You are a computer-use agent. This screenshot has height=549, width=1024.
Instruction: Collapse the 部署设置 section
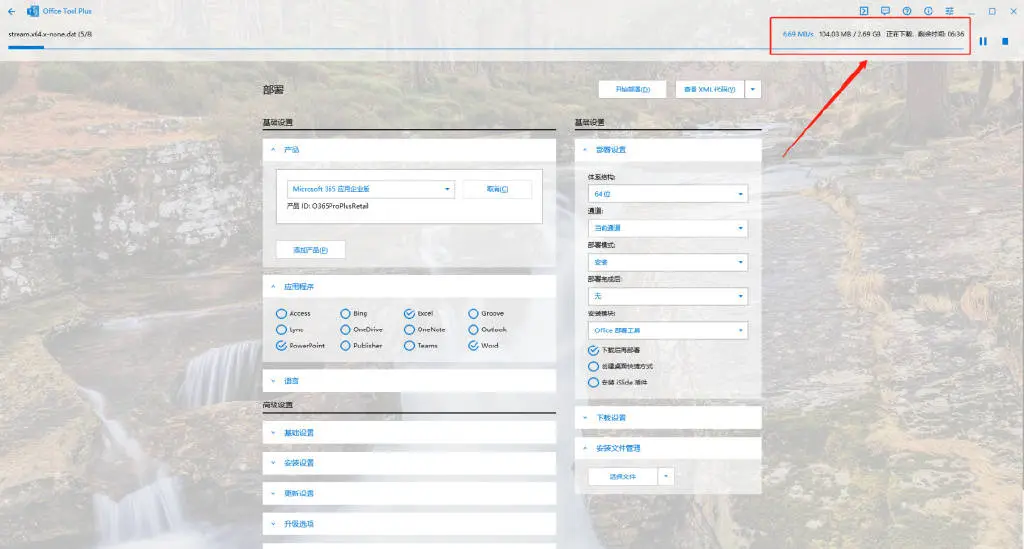667,149
